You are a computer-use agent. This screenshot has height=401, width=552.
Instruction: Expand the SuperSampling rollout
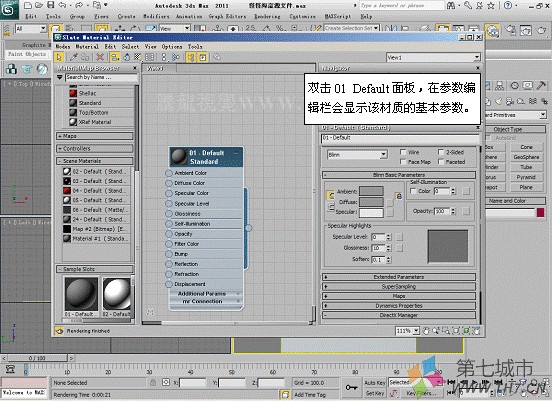click(x=399, y=286)
